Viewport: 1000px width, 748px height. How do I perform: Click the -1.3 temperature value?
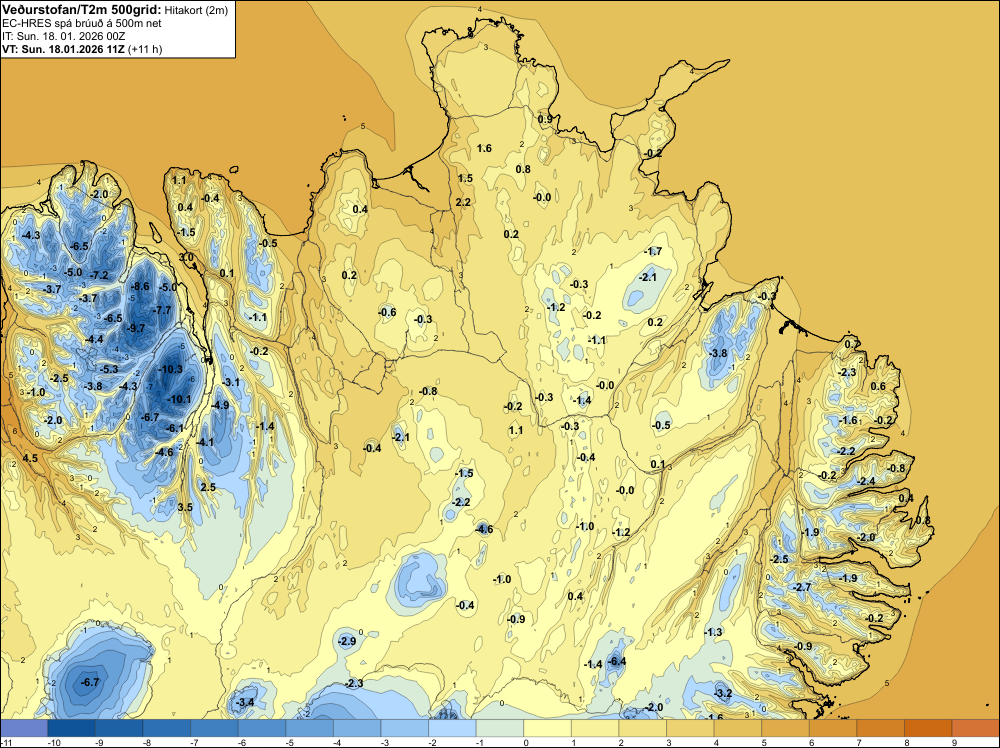[x=713, y=631]
